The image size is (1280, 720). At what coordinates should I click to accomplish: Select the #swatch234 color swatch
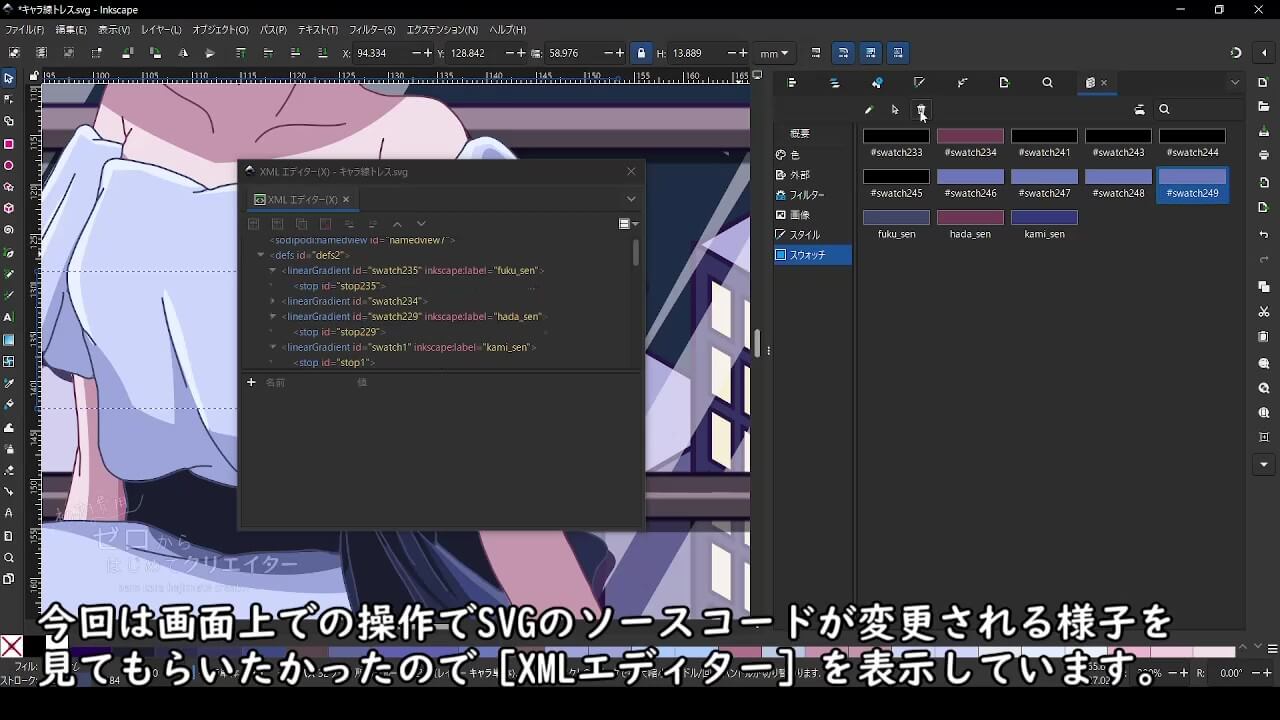tap(970, 143)
